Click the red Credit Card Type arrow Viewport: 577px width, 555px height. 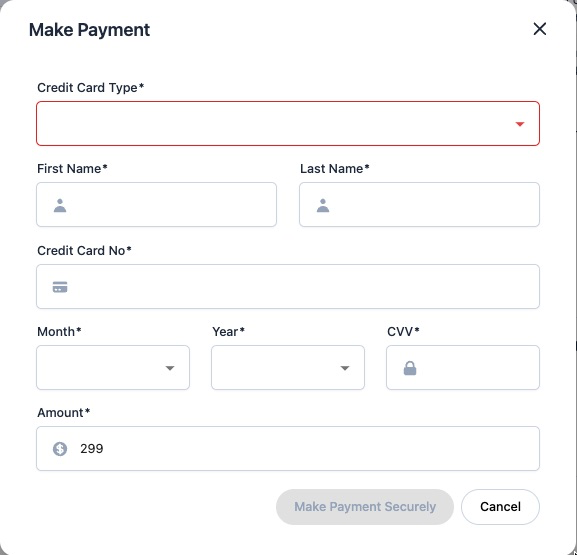coord(520,124)
